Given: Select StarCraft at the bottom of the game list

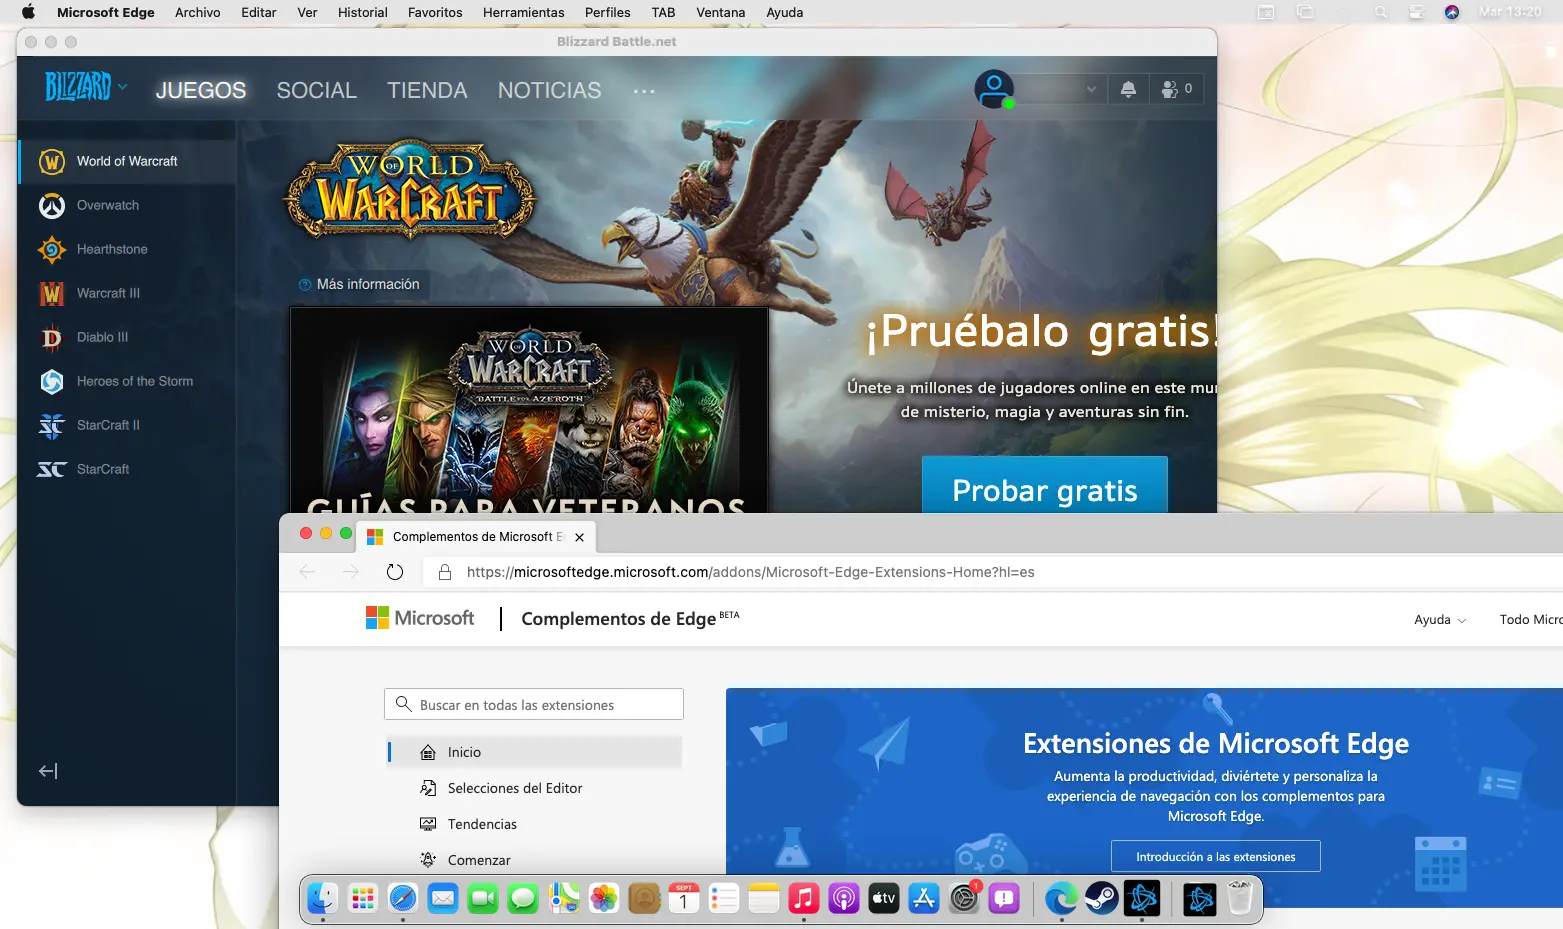Looking at the screenshot, I should (x=127, y=469).
